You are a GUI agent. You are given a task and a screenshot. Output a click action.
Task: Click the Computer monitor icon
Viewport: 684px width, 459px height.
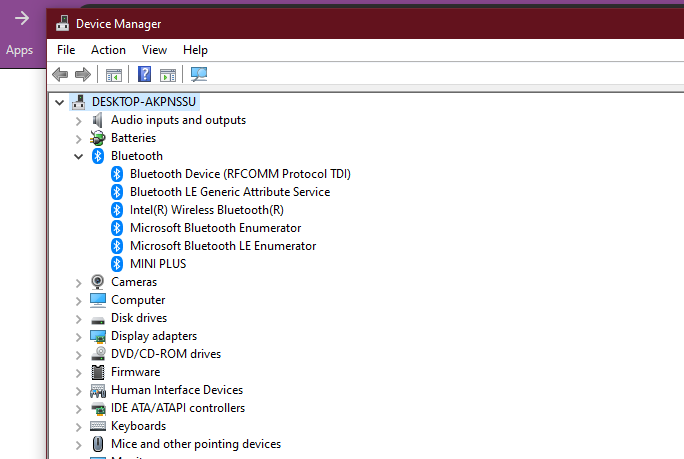tap(98, 300)
